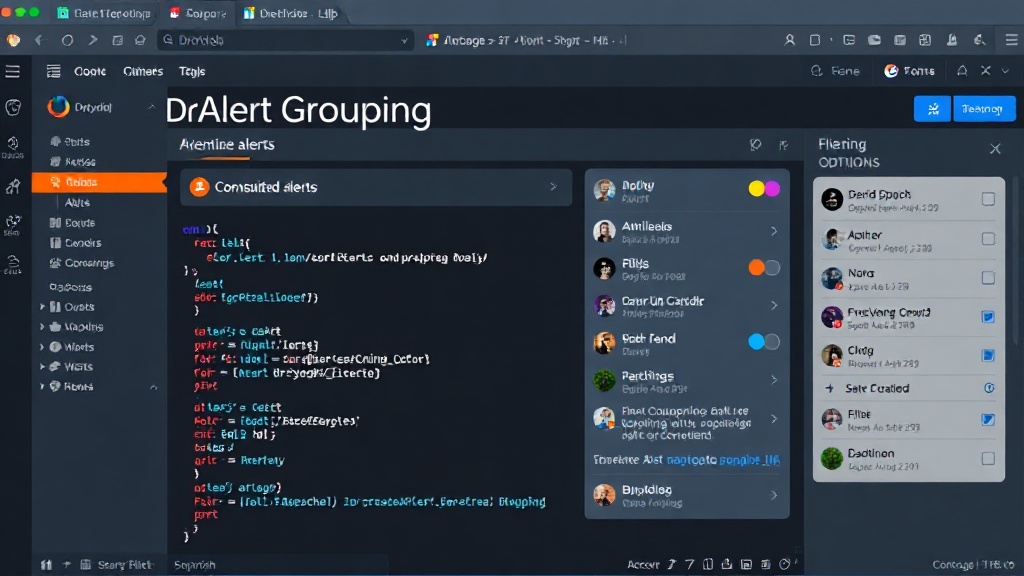Click the plus icon beside Sate Coatled

tap(829, 388)
